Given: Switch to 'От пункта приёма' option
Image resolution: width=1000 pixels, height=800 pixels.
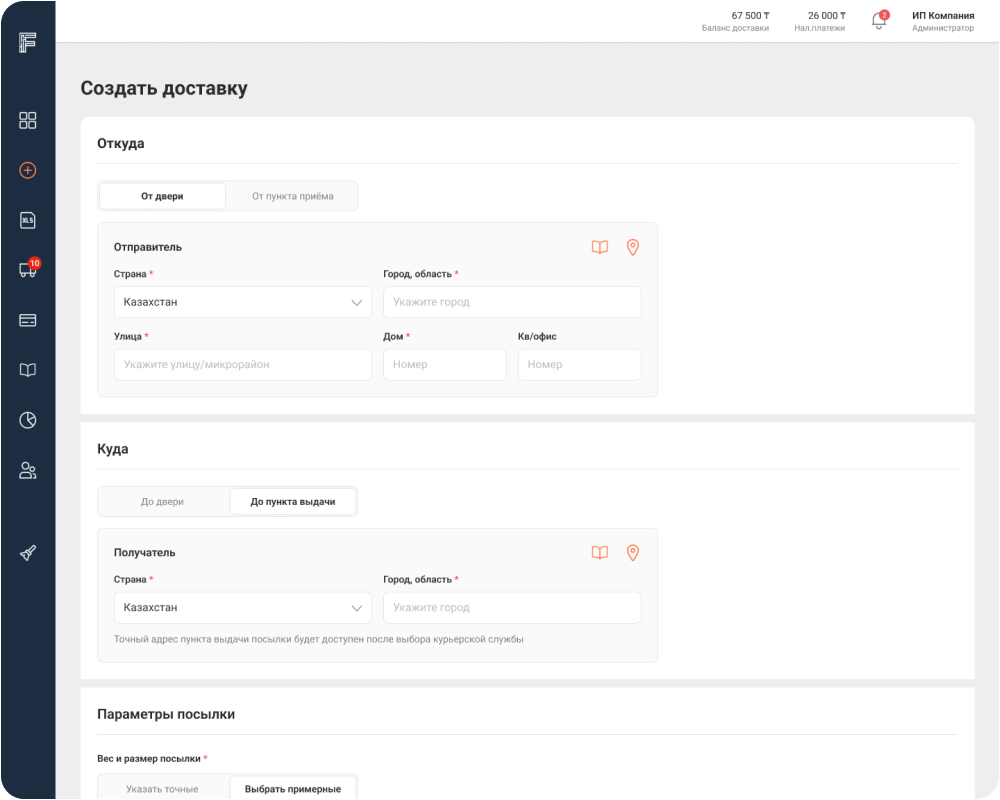Looking at the screenshot, I should [x=292, y=196].
